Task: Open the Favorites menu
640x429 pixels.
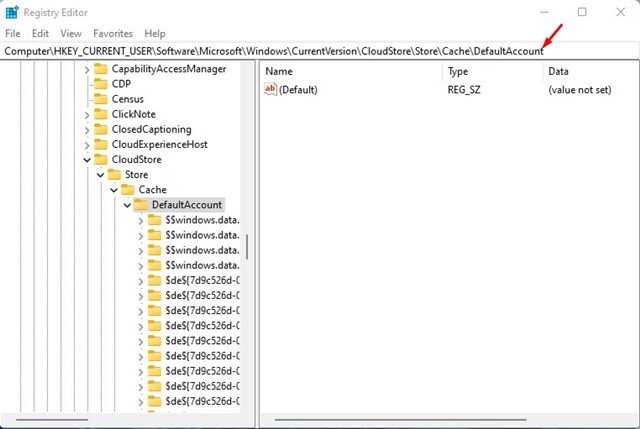Action: point(113,33)
